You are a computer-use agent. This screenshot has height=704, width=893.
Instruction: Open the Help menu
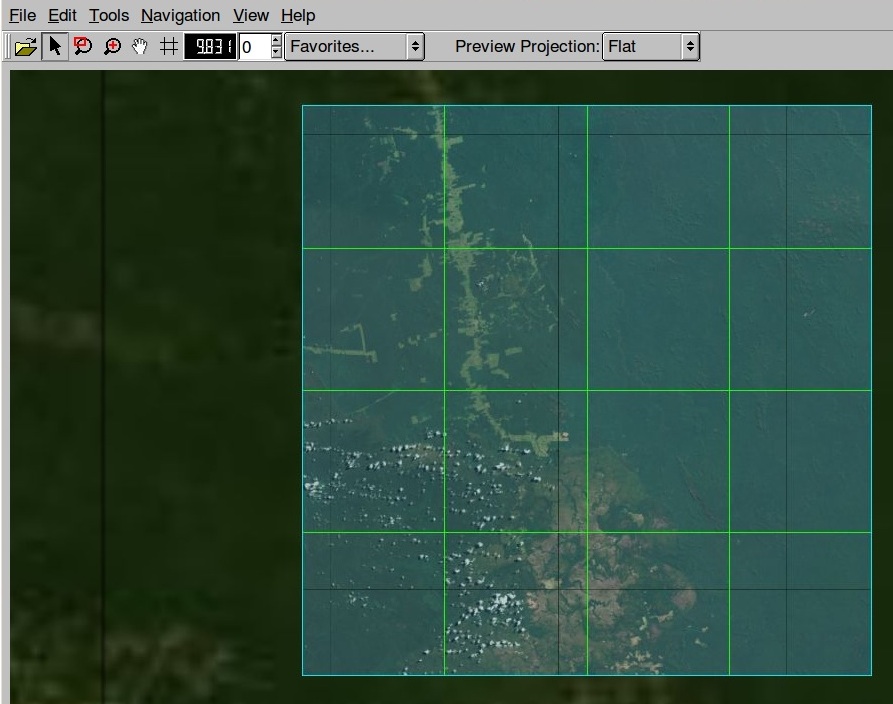coord(297,15)
